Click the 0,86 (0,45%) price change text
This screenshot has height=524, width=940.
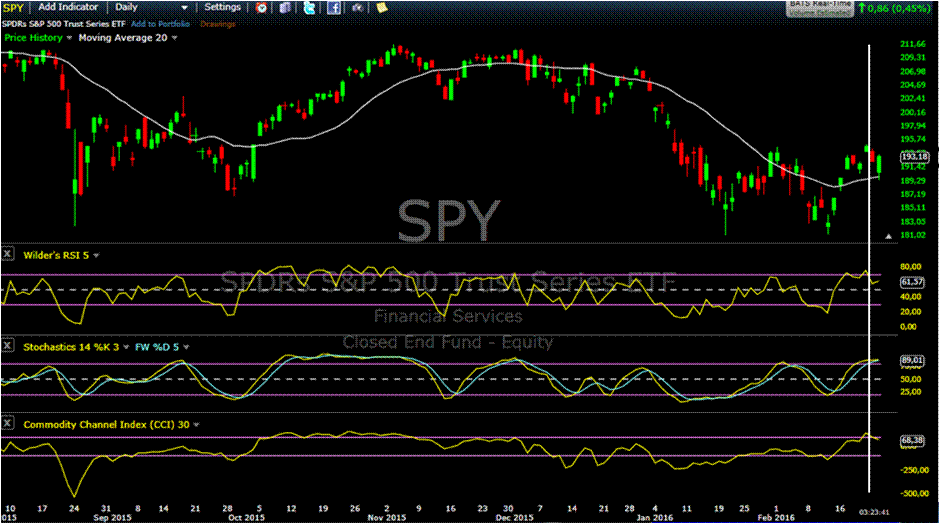897,8
